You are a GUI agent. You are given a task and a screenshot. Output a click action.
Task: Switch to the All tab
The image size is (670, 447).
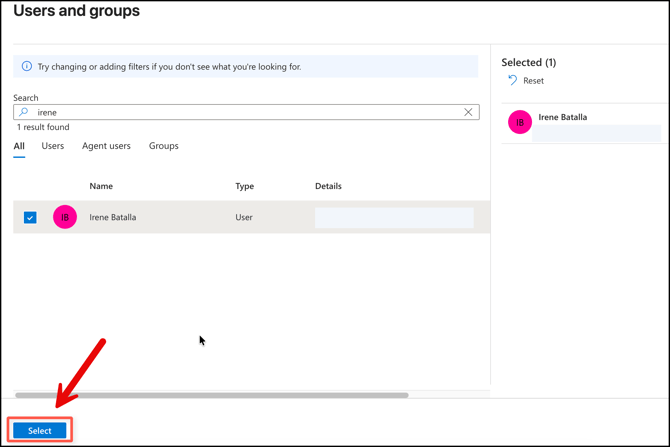click(19, 146)
